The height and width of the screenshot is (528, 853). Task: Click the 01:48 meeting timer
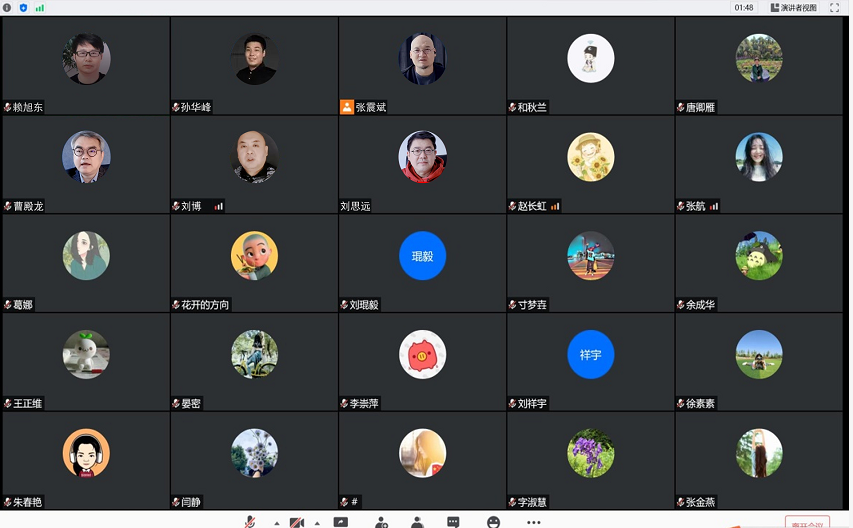coord(744,8)
